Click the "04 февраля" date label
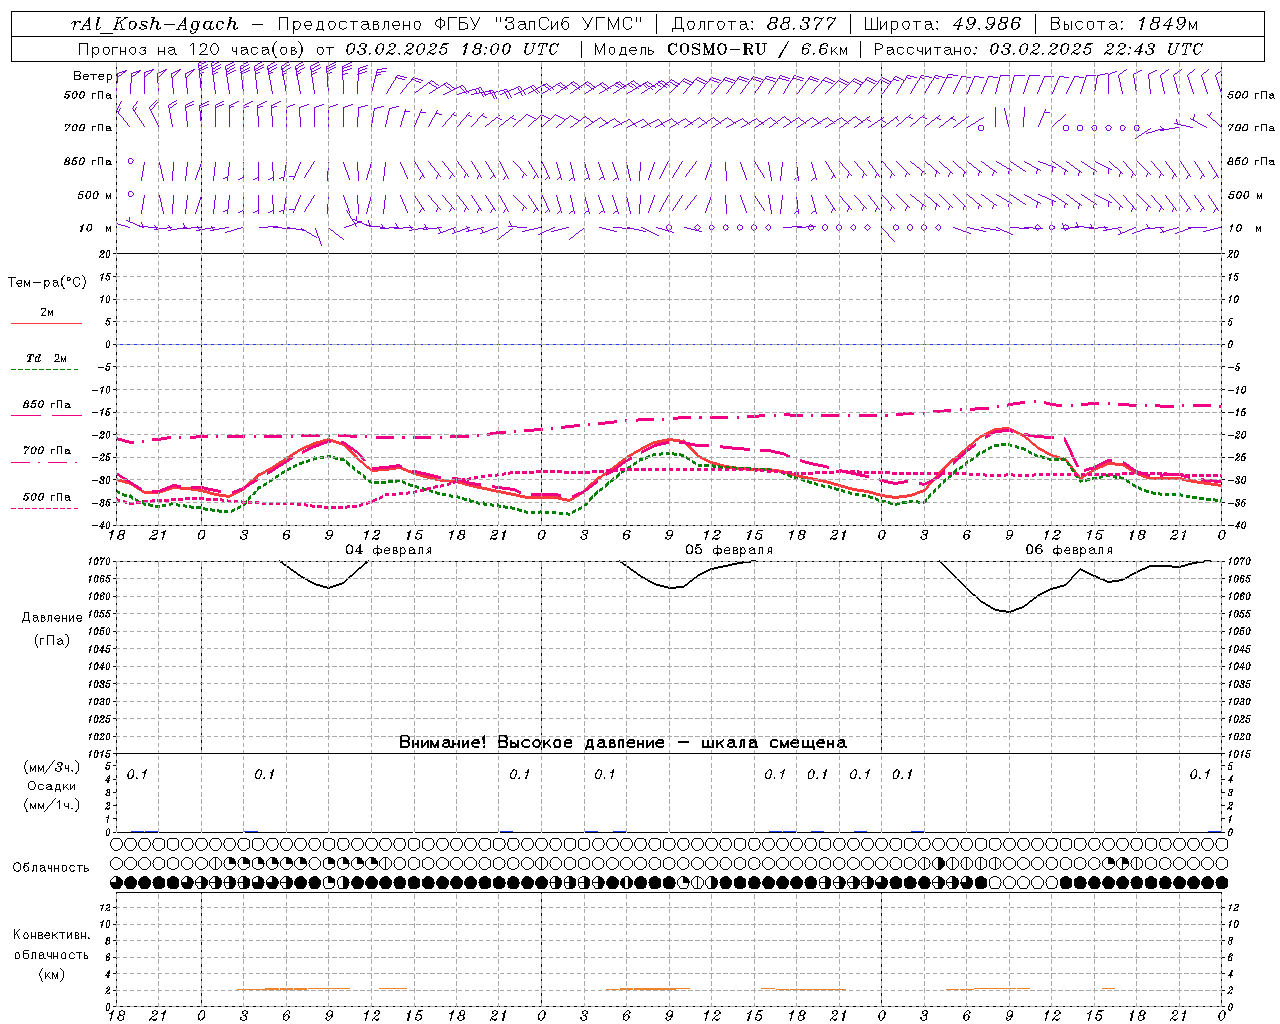This screenshot has height=1024, width=1280. pyautogui.click(x=389, y=550)
